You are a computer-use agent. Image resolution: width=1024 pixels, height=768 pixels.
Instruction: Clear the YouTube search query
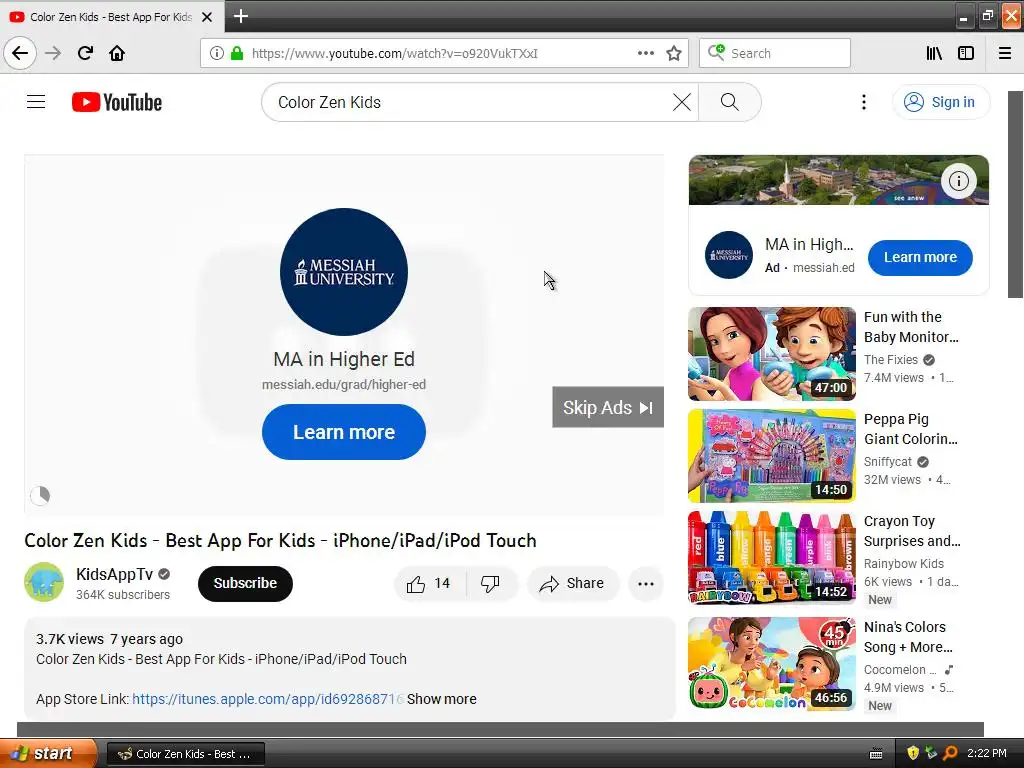pyautogui.click(x=682, y=102)
